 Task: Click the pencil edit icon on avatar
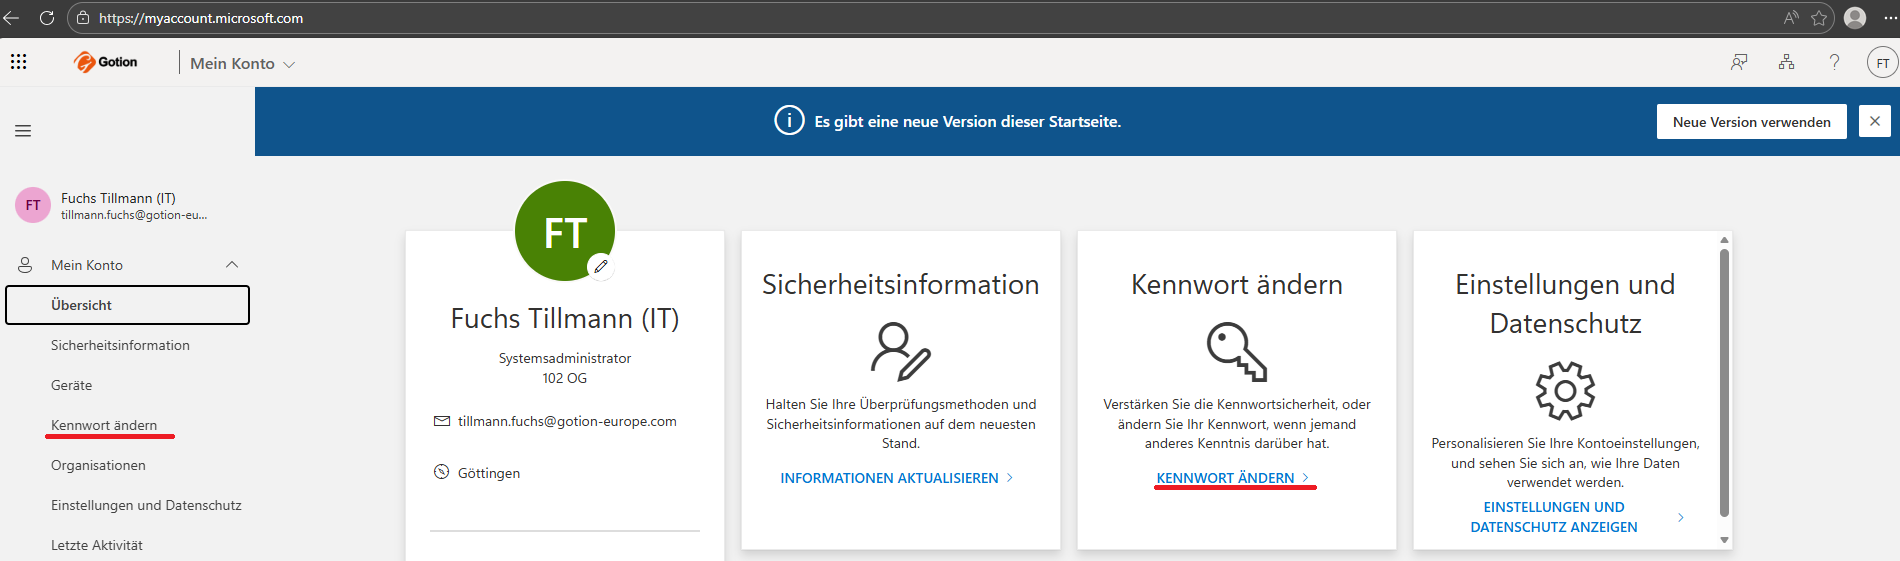pos(600,266)
